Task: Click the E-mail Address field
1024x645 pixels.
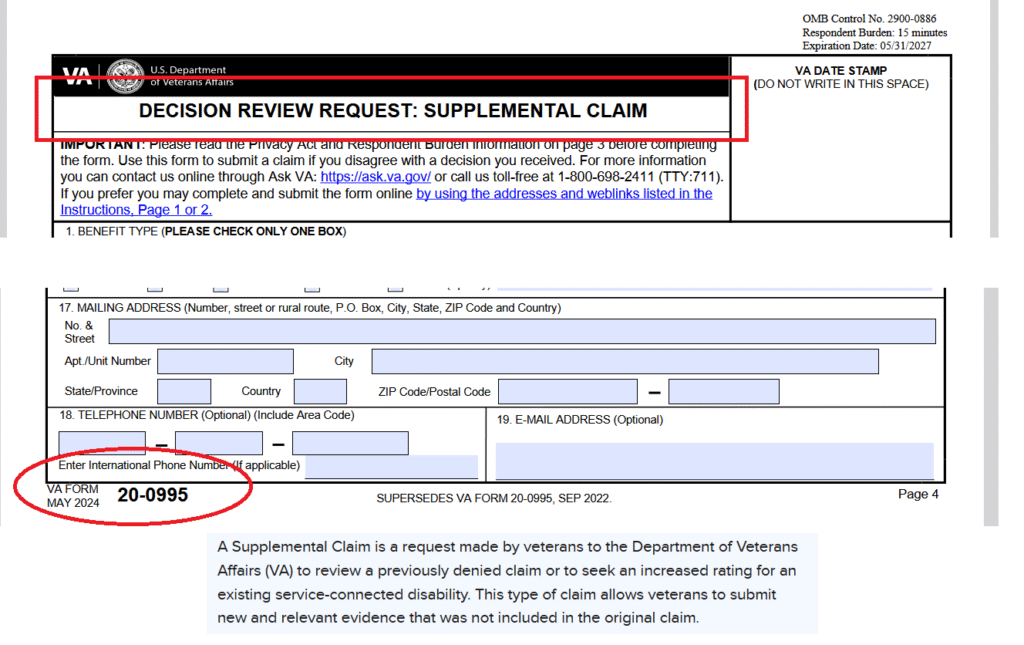Action: [x=714, y=460]
